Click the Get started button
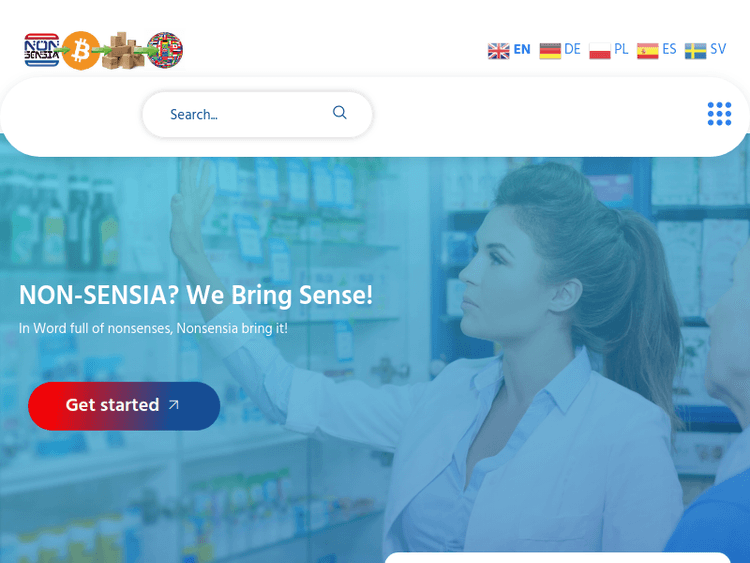 (124, 406)
